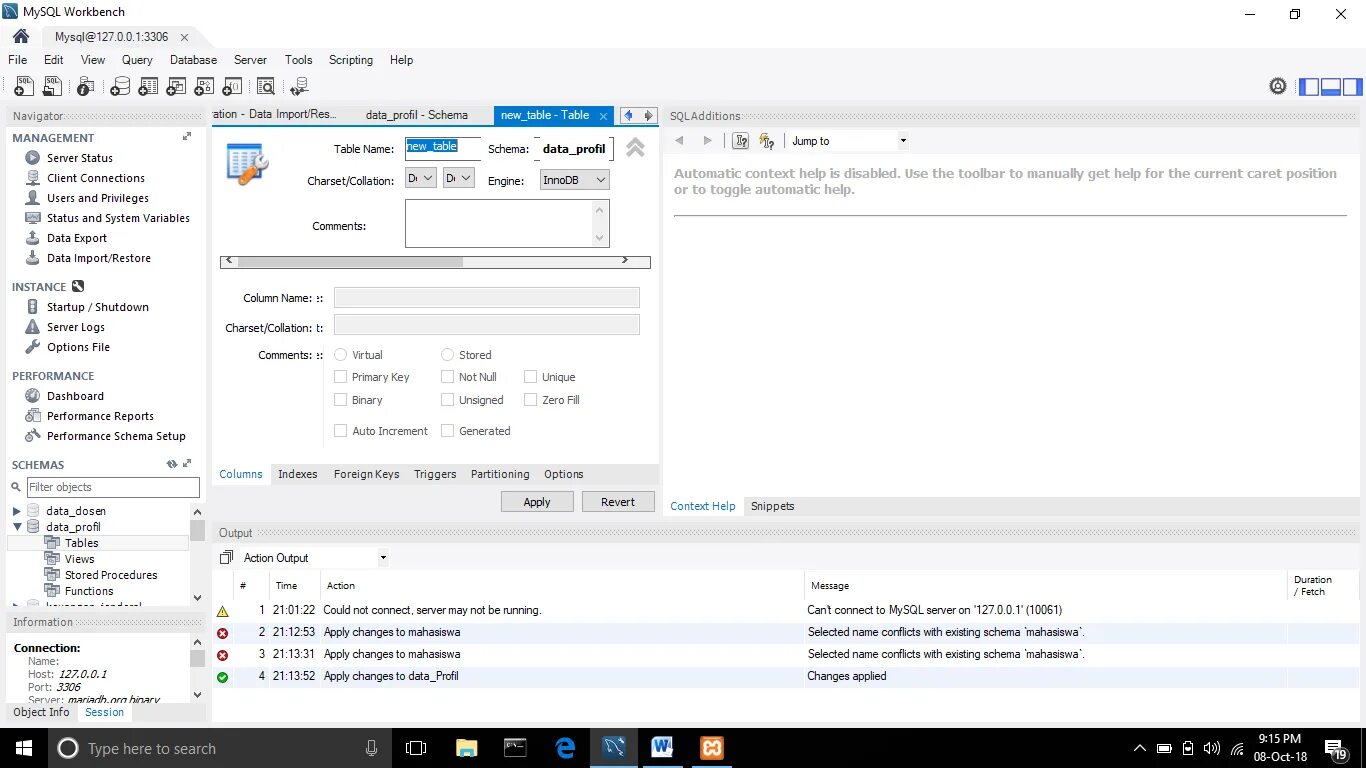Create a new schema icon
1366x768 pixels.
tap(119, 87)
